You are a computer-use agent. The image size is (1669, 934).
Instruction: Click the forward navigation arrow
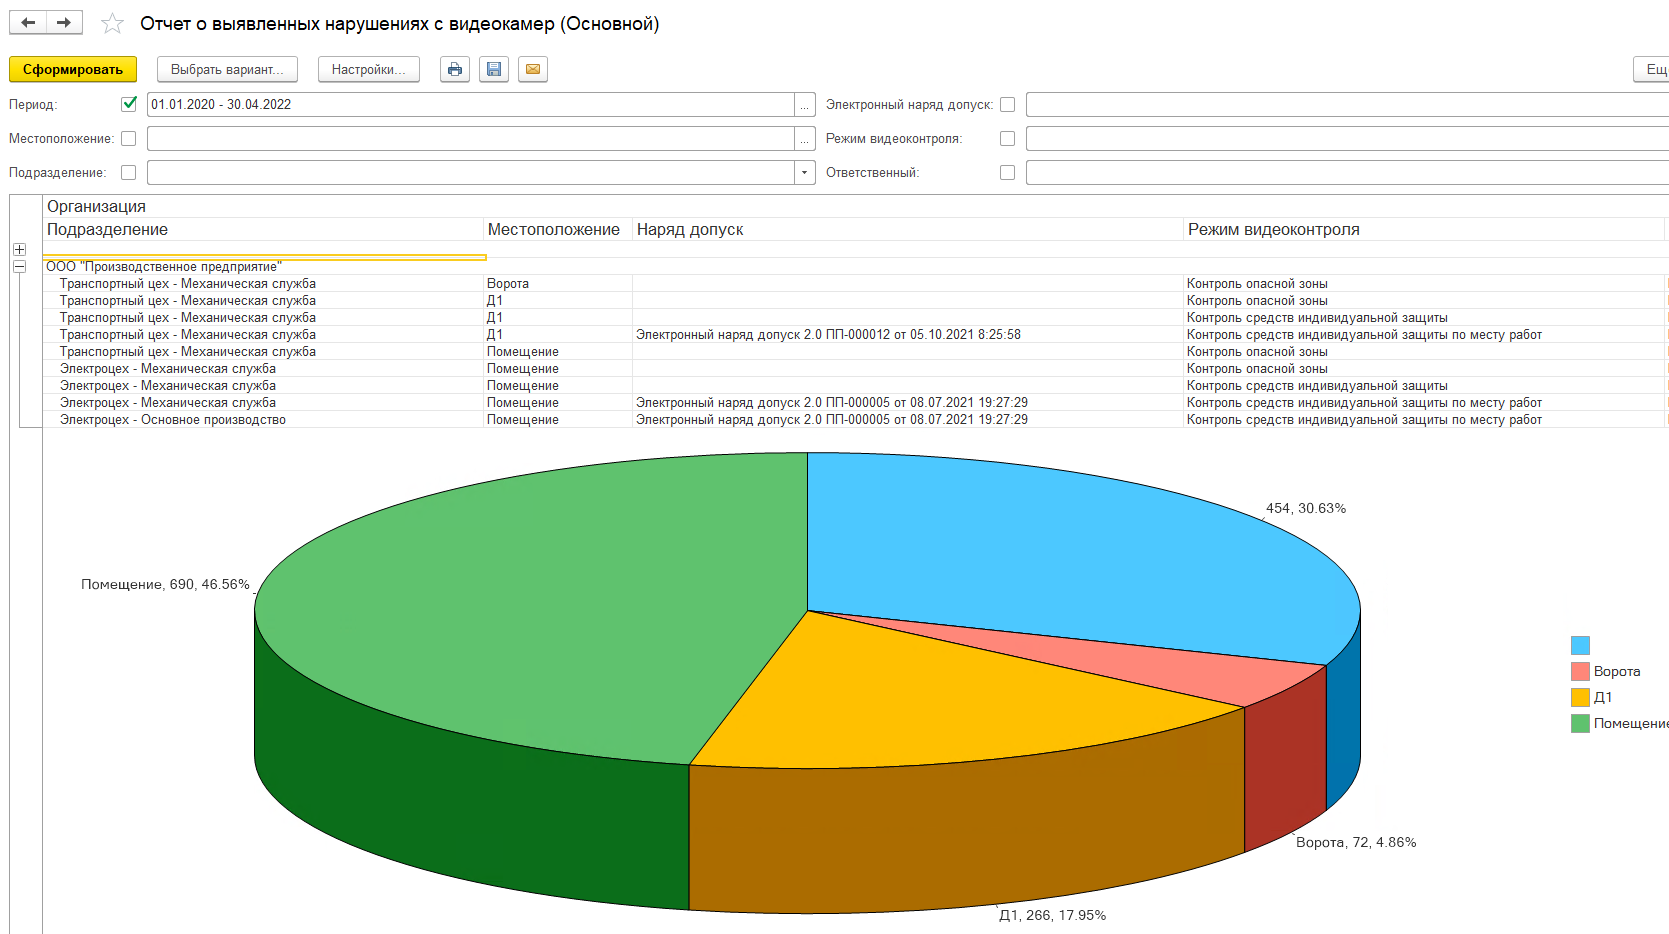point(64,22)
